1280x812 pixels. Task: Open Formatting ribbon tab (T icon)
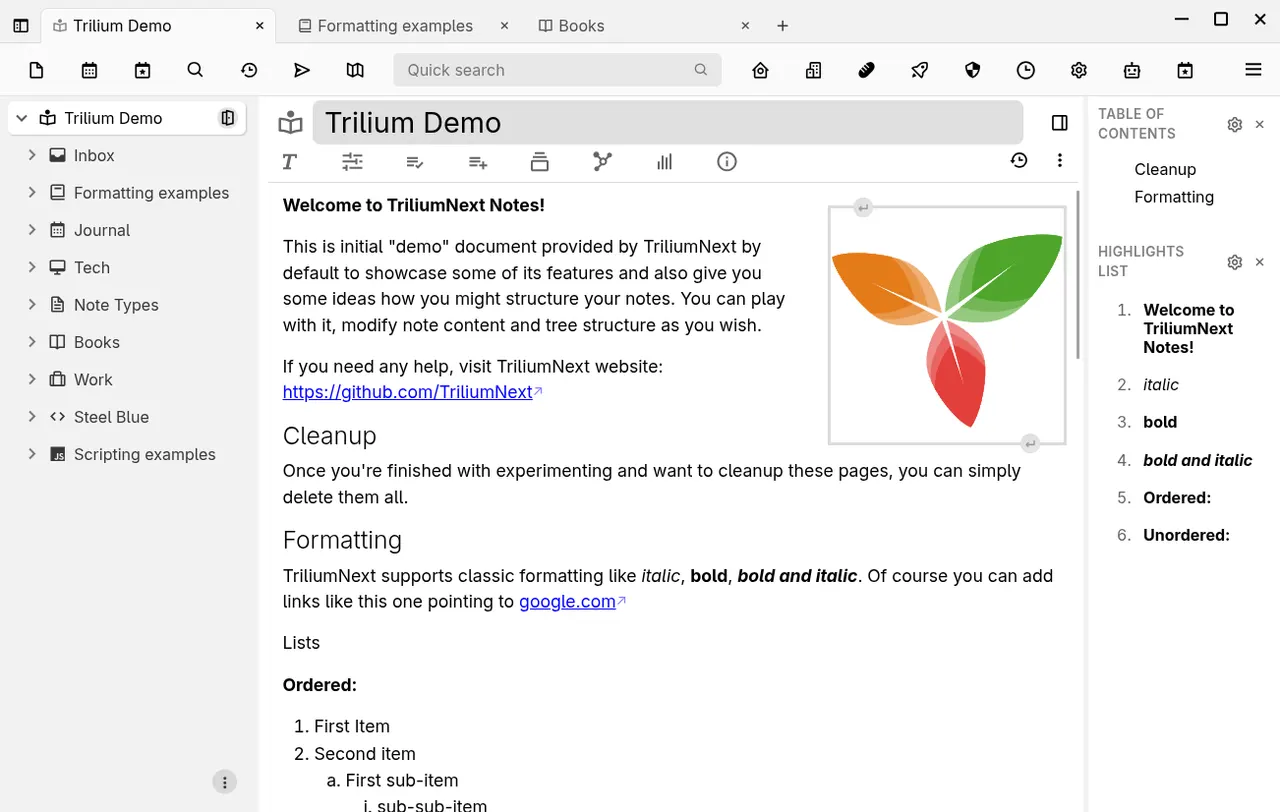pyautogui.click(x=290, y=161)
